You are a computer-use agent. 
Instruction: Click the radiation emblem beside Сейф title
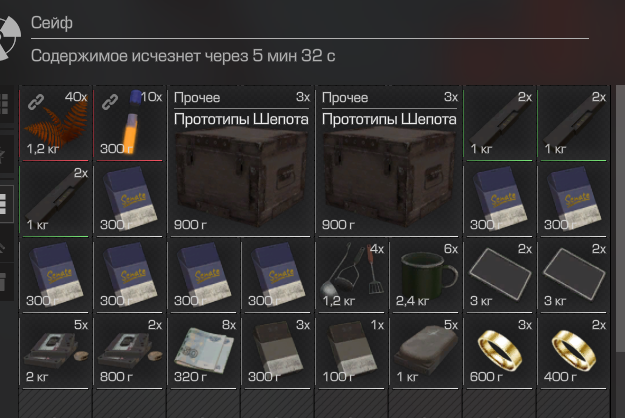coord(9,38)
